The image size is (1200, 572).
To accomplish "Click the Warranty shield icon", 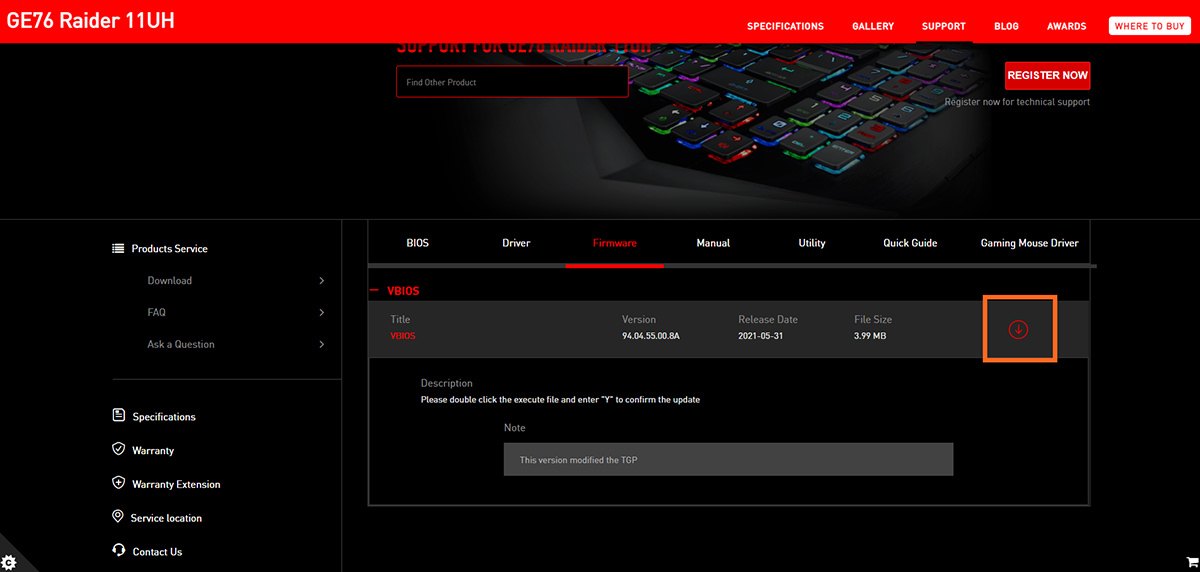I will 119,450.
